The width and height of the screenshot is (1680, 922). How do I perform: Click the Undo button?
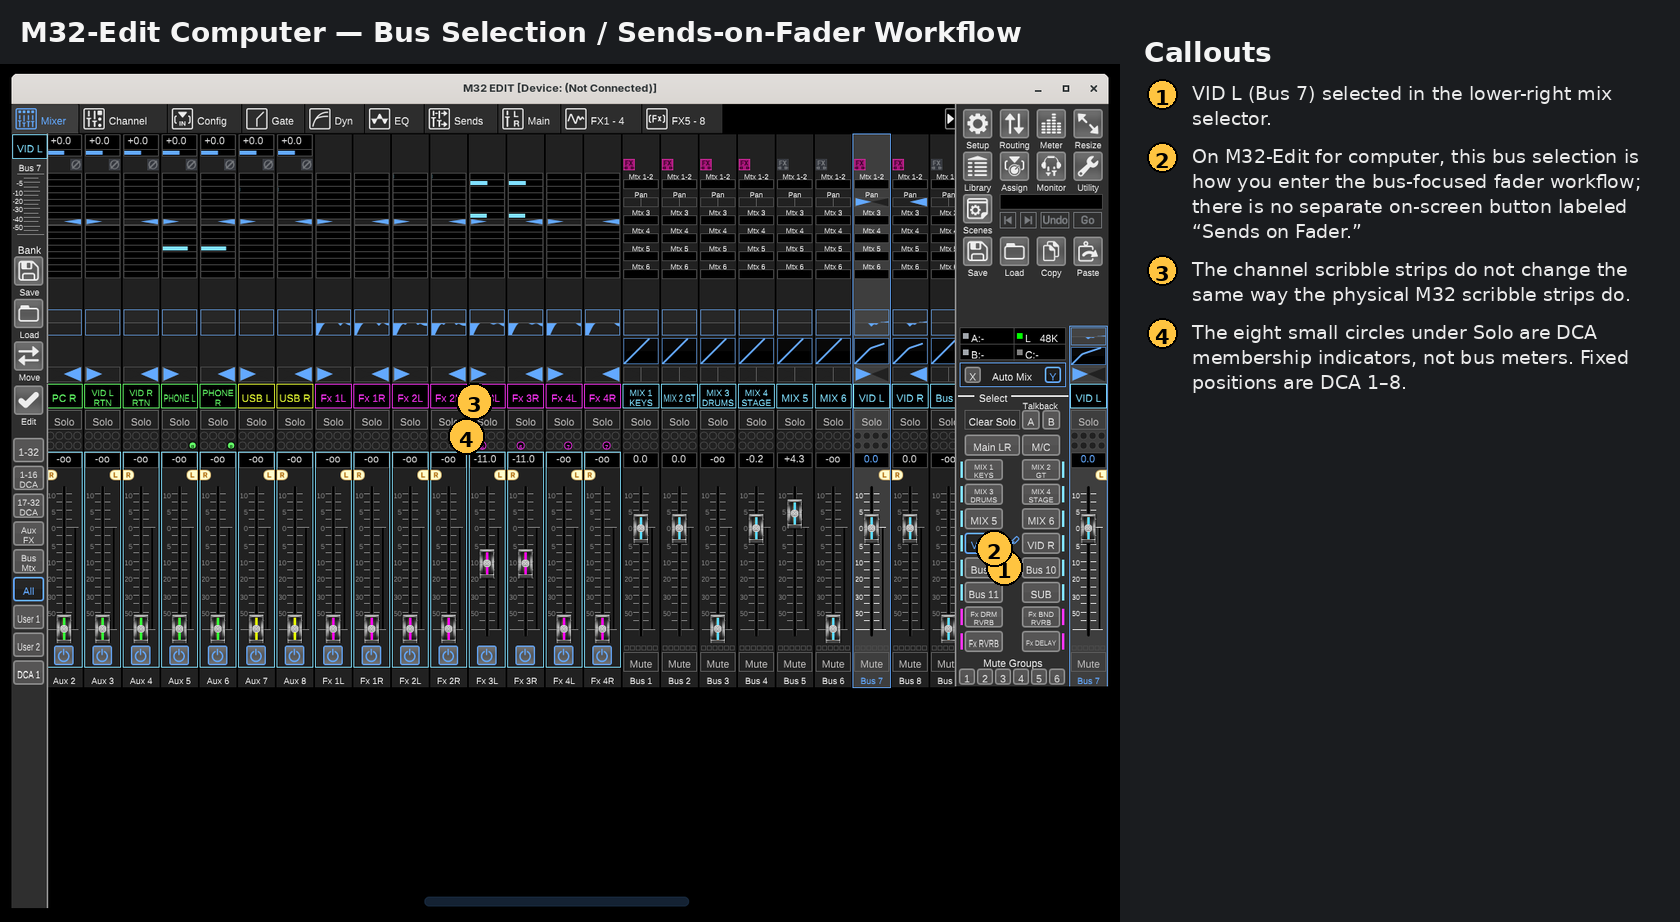tap(1055, 220)
